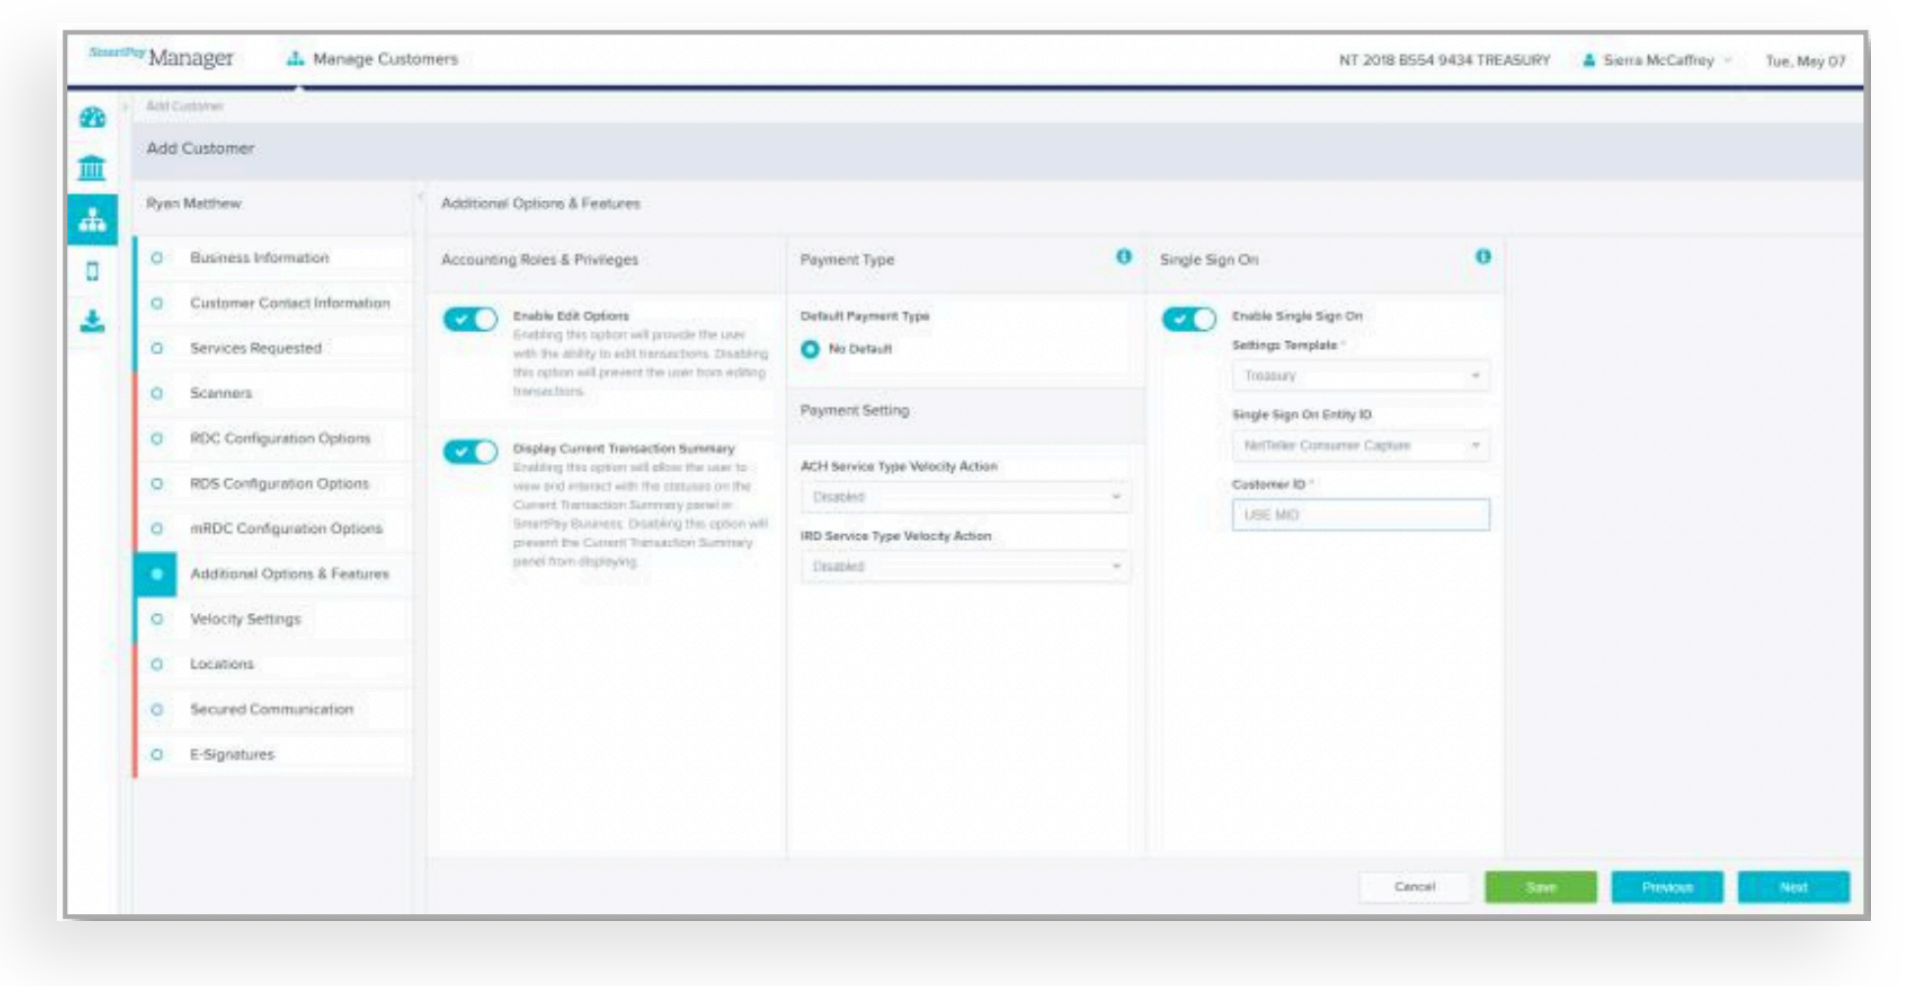1906x986 pixels.
Task: Turn off Enable Single Sign On
Action: [x=1188, y=319]
